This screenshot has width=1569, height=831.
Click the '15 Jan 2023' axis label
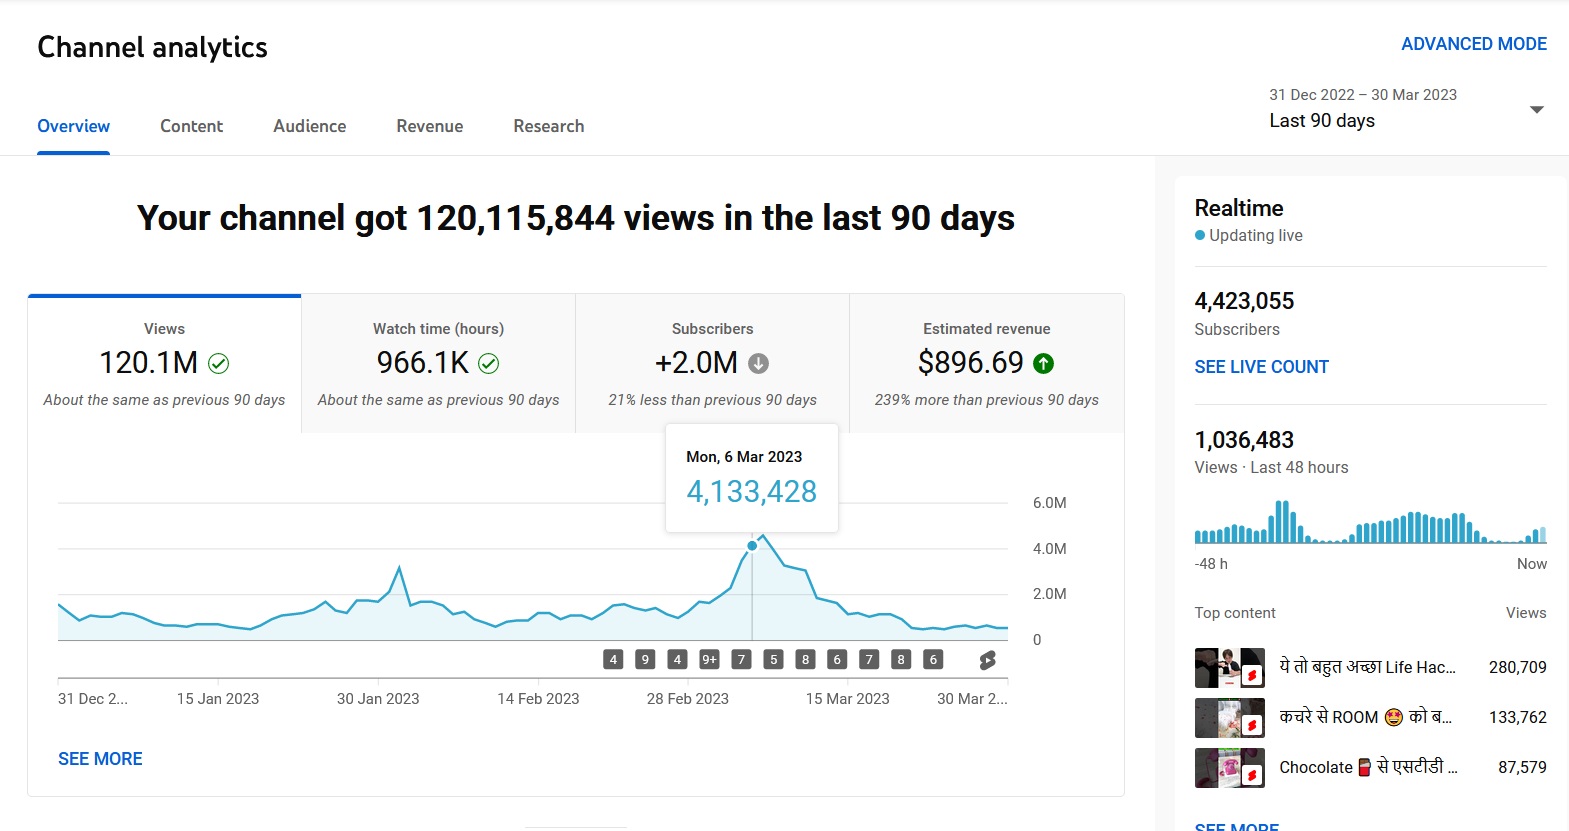click(x=218, y=699)
